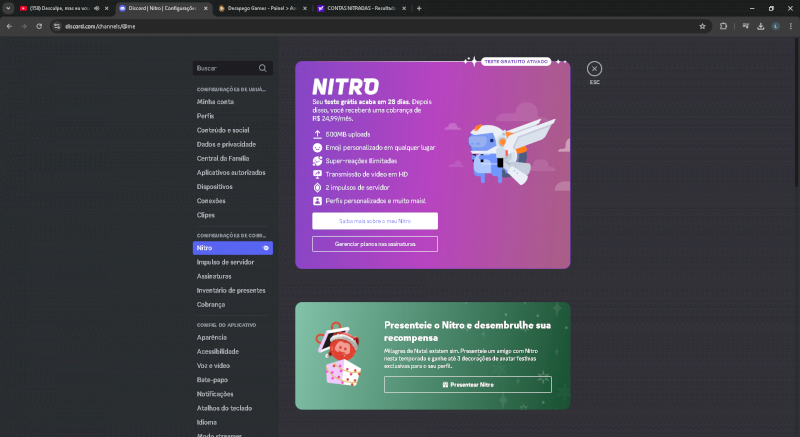Open Aplicativos autorizados settings

[233, 172]
